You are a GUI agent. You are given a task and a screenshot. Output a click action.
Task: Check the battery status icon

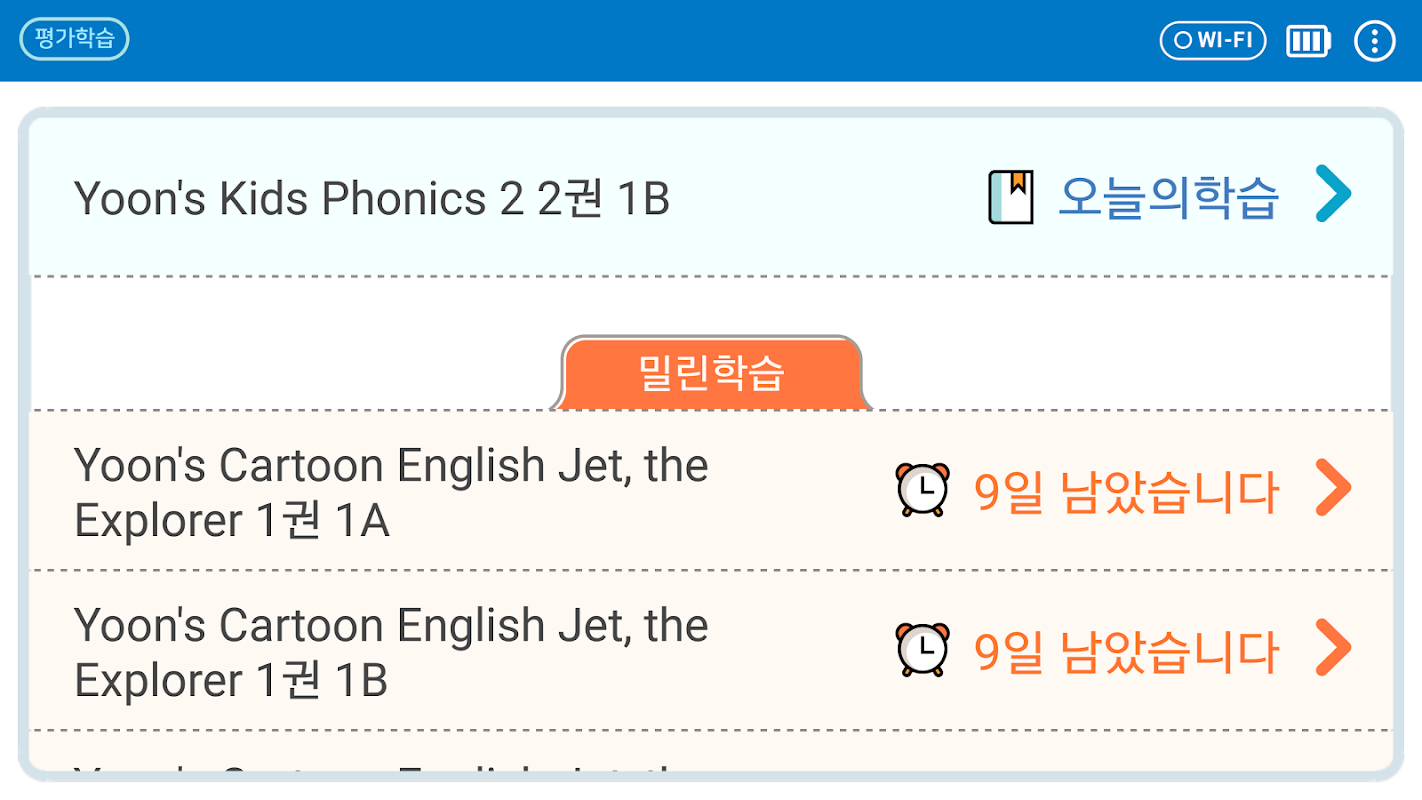1308,41
